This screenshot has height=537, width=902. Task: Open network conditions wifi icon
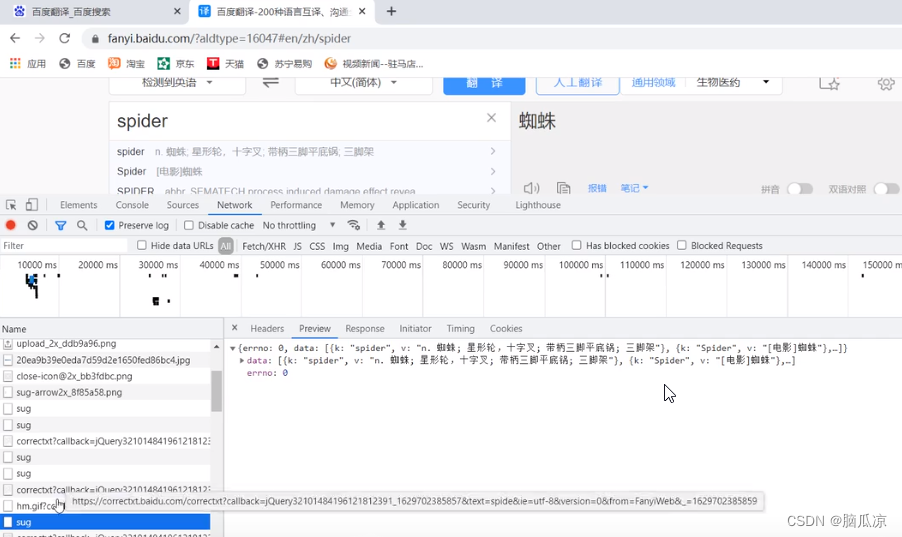(354, 225)
